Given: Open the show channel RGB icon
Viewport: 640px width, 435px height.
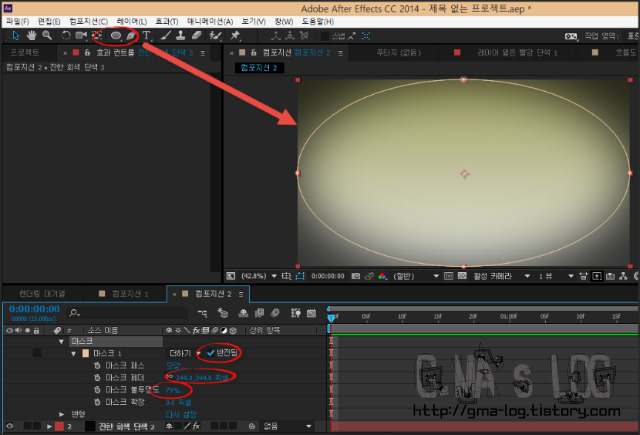Looking at the screenshot, I should 382,276.
